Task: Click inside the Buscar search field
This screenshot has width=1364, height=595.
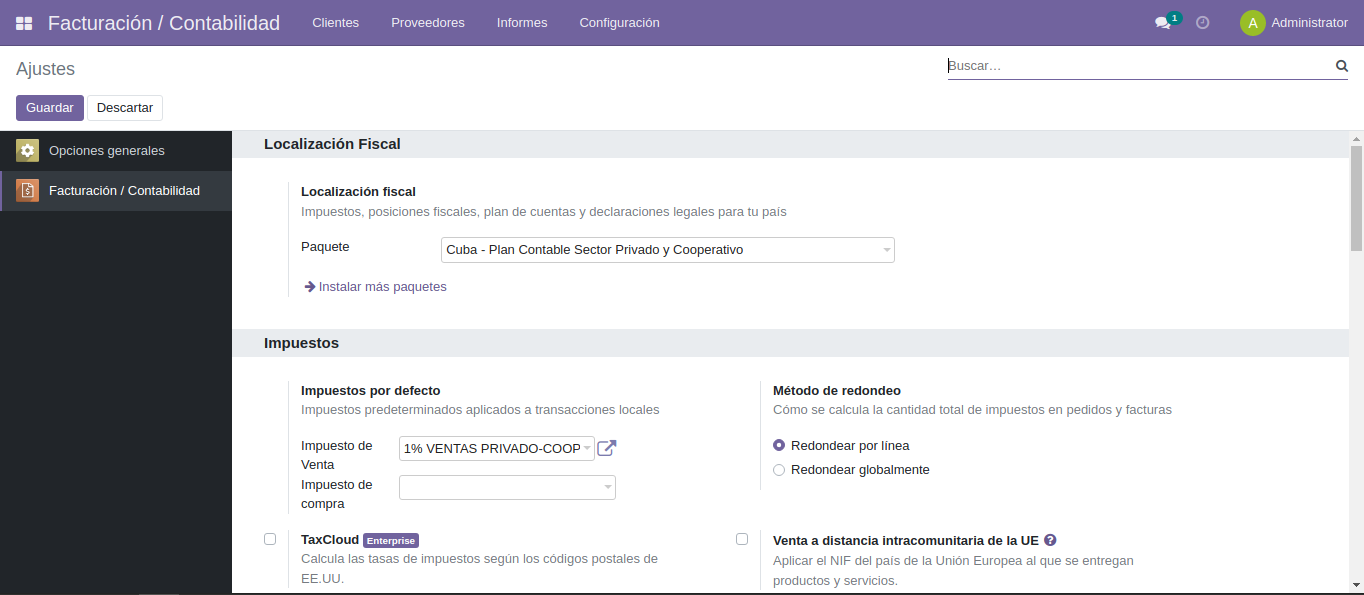Action: pos(1100,65)
